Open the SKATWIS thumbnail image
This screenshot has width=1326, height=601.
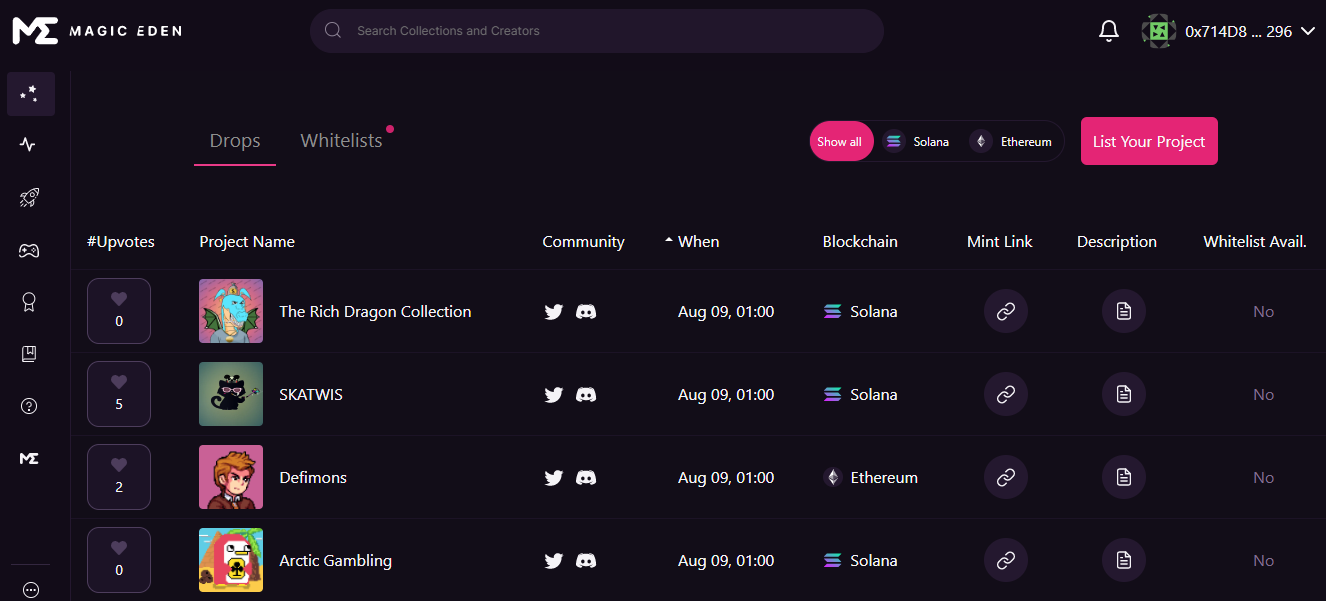click(x=231, y=394)
